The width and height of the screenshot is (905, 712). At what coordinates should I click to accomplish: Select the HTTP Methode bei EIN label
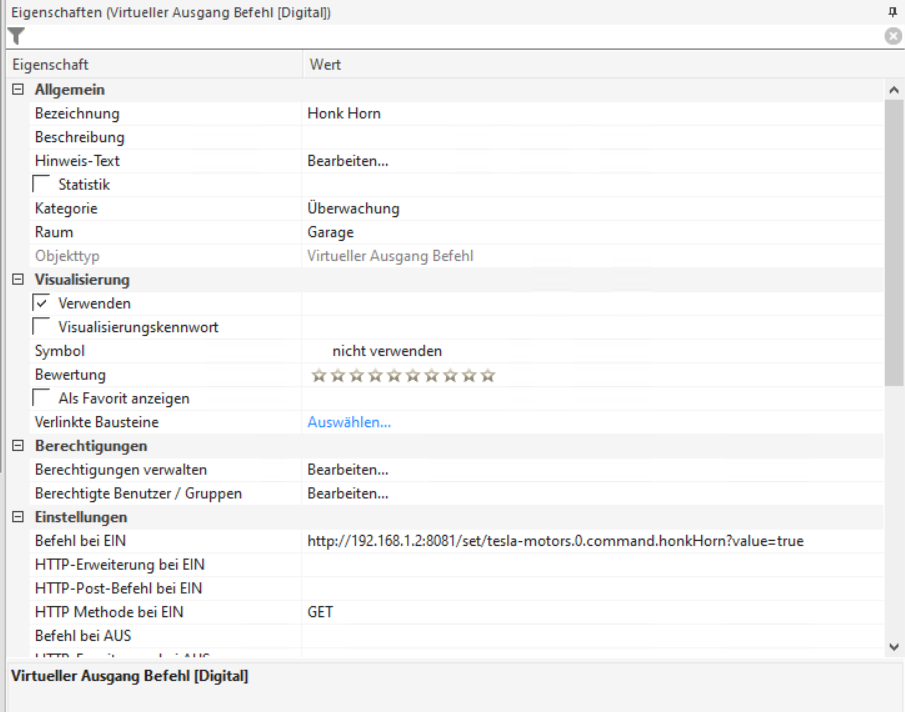[109, 612]
